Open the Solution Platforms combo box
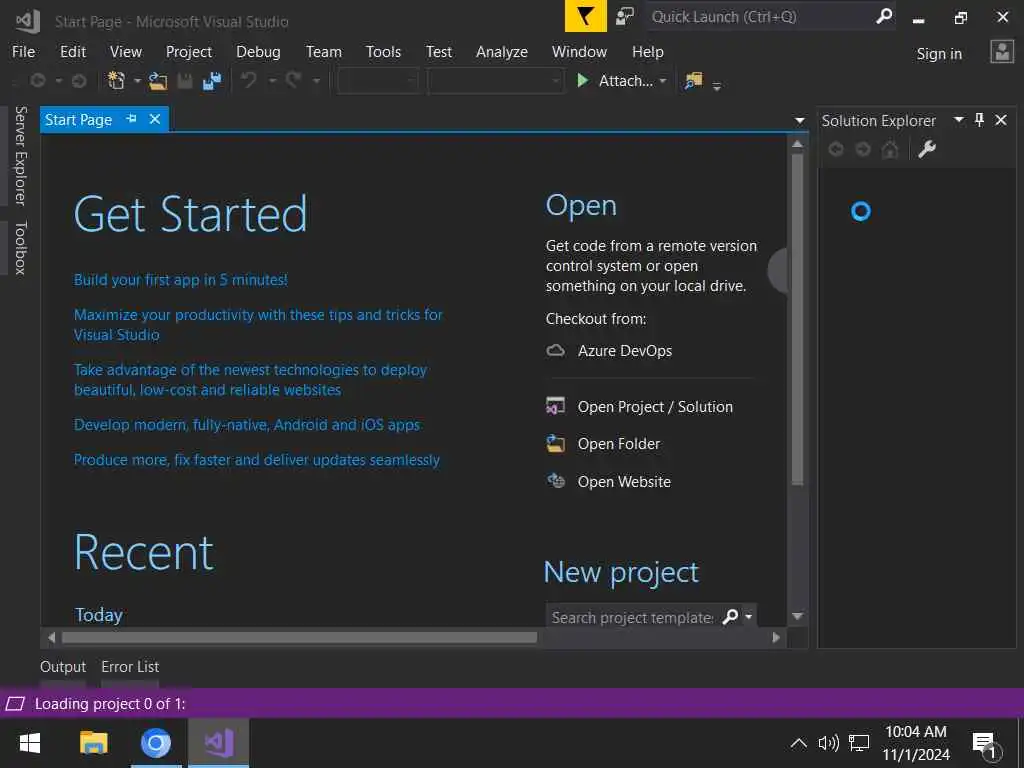The image size is (1024, 768). [x=496, y=81]
